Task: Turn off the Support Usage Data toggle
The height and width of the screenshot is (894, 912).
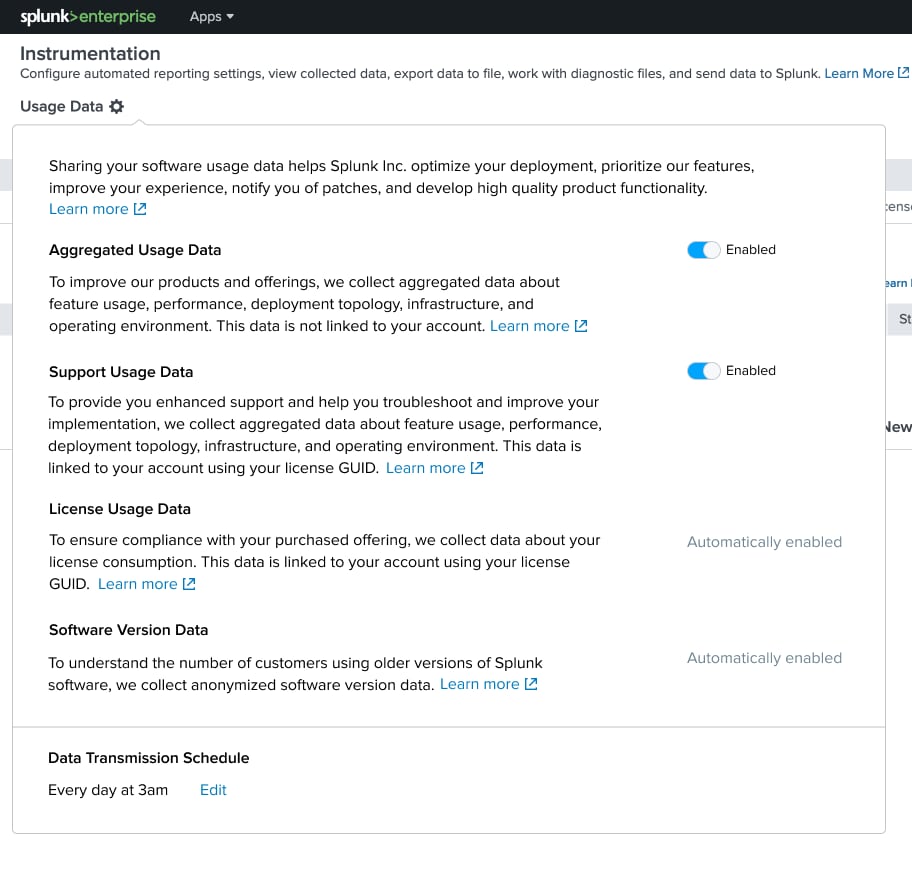Action: pyautogui.click(x=703, y=371)
